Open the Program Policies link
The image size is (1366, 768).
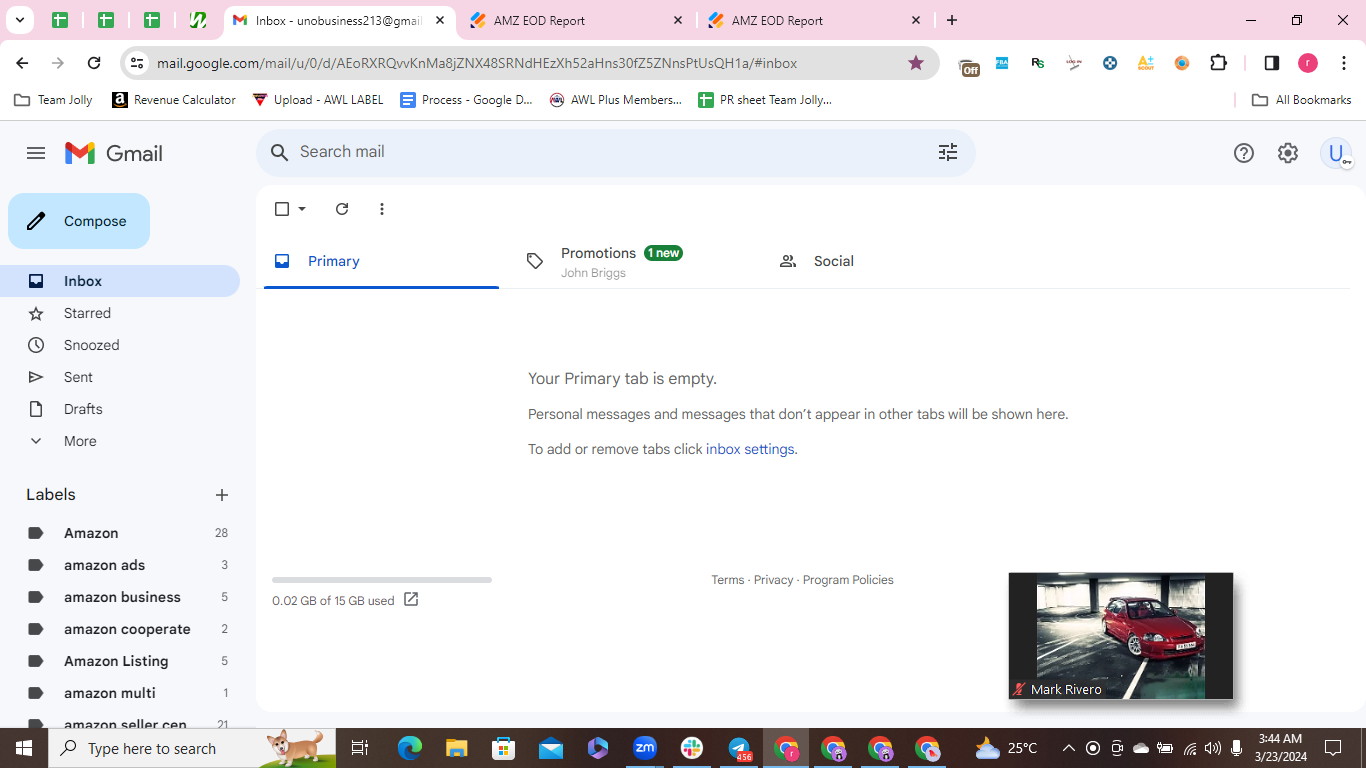pos(848,580)
